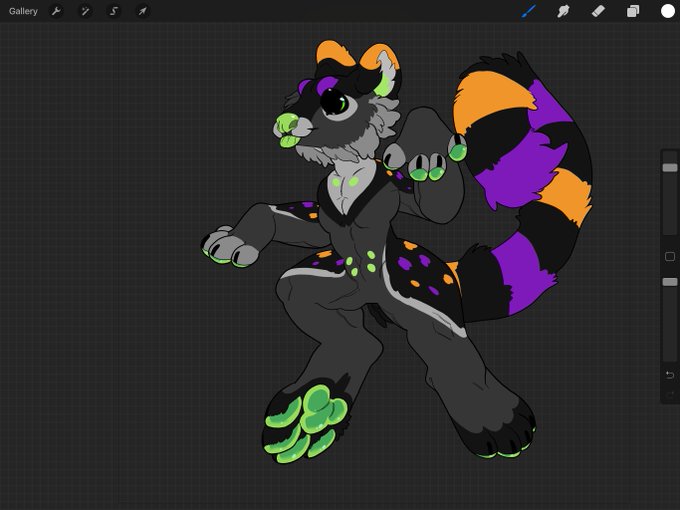Screen dimensions: 680x510
Task: Activate the Selection tool
Action: (114, 11)
